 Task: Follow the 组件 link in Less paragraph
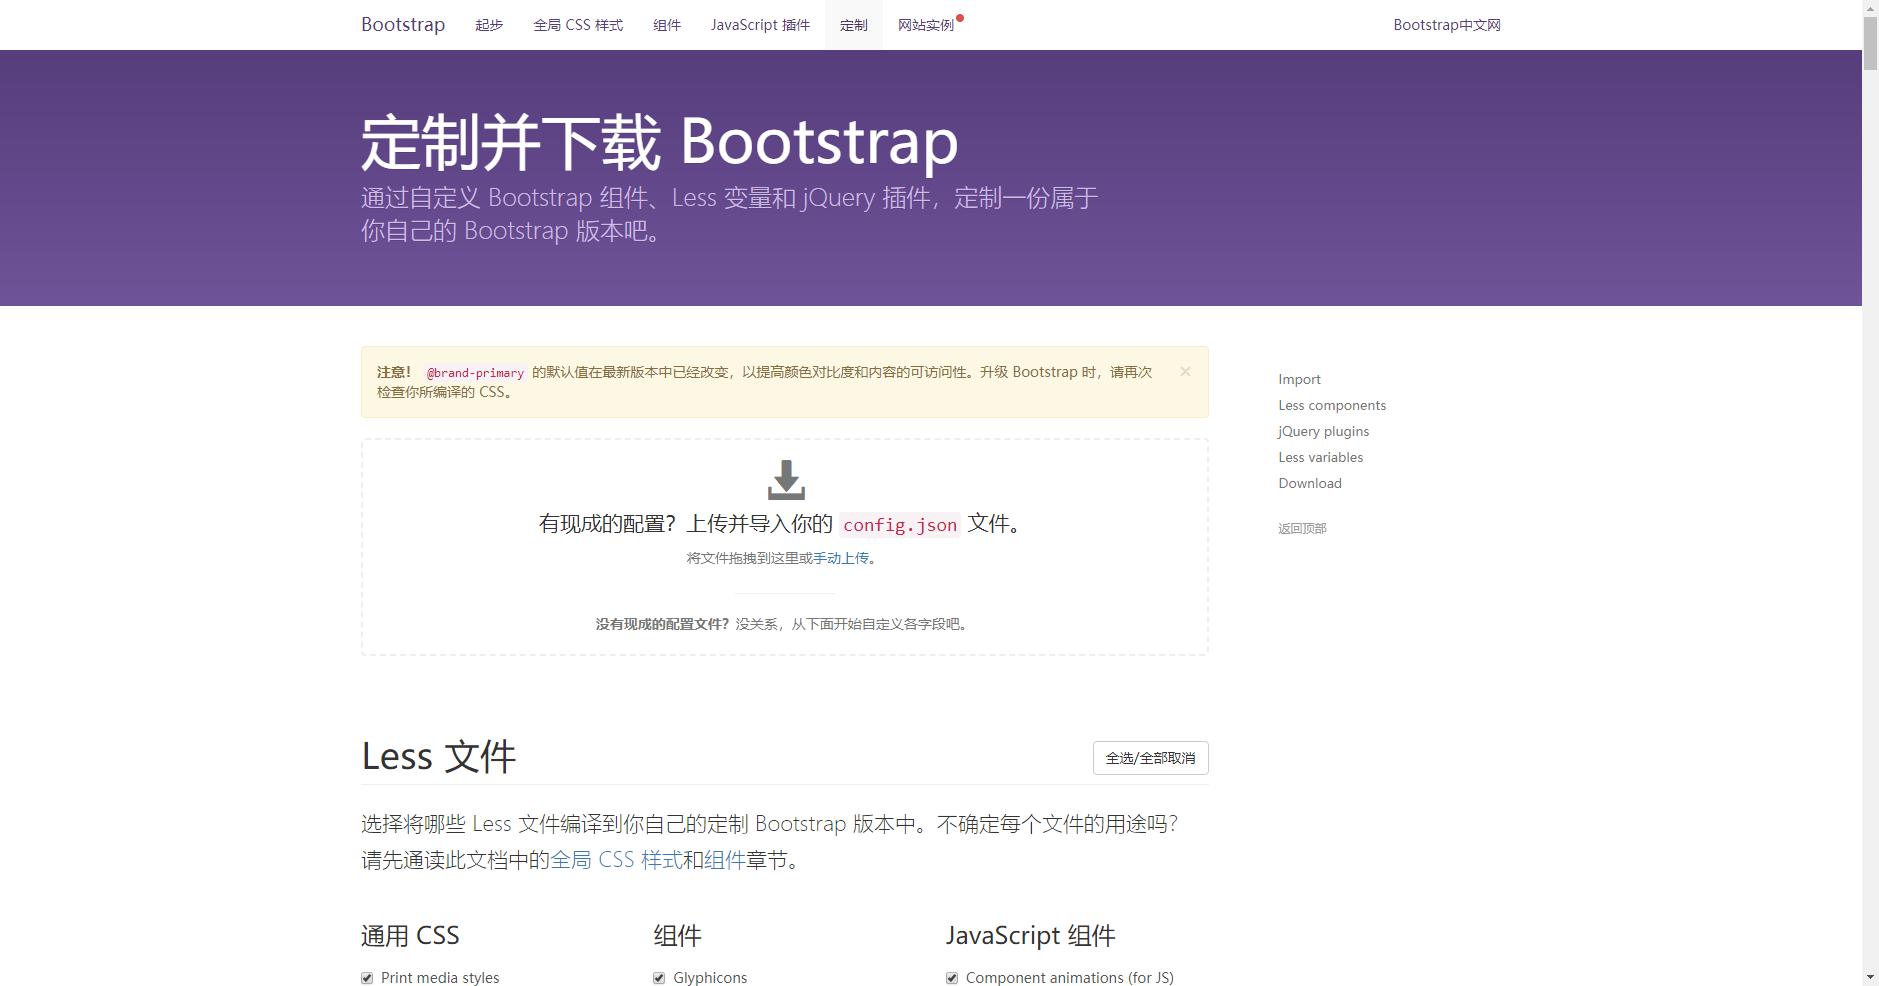[725, 860]
